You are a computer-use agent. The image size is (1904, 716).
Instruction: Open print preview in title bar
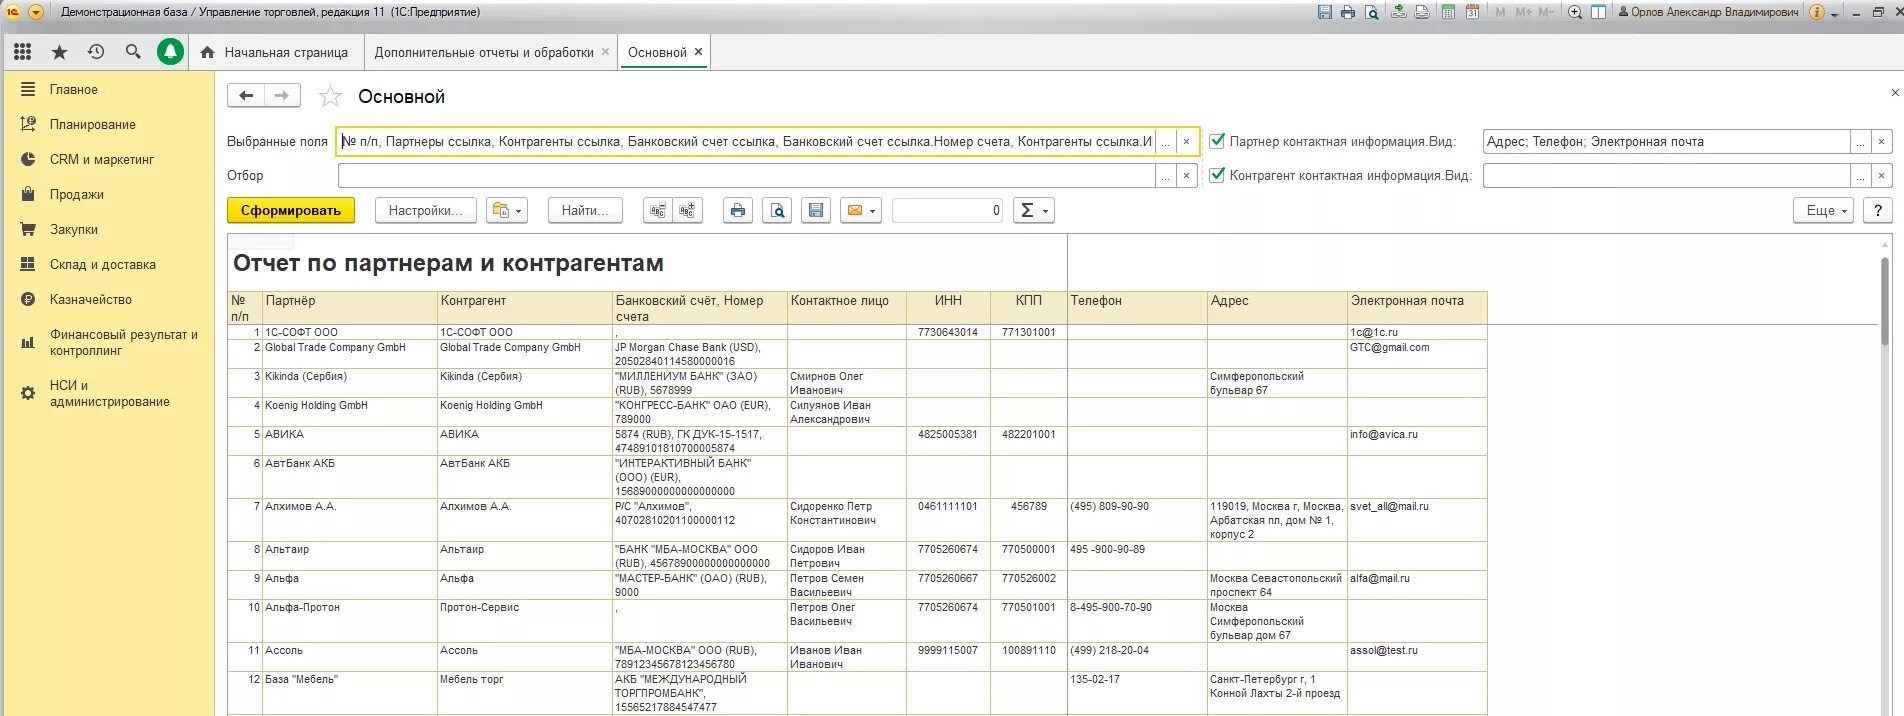[x=1371, y=12]
